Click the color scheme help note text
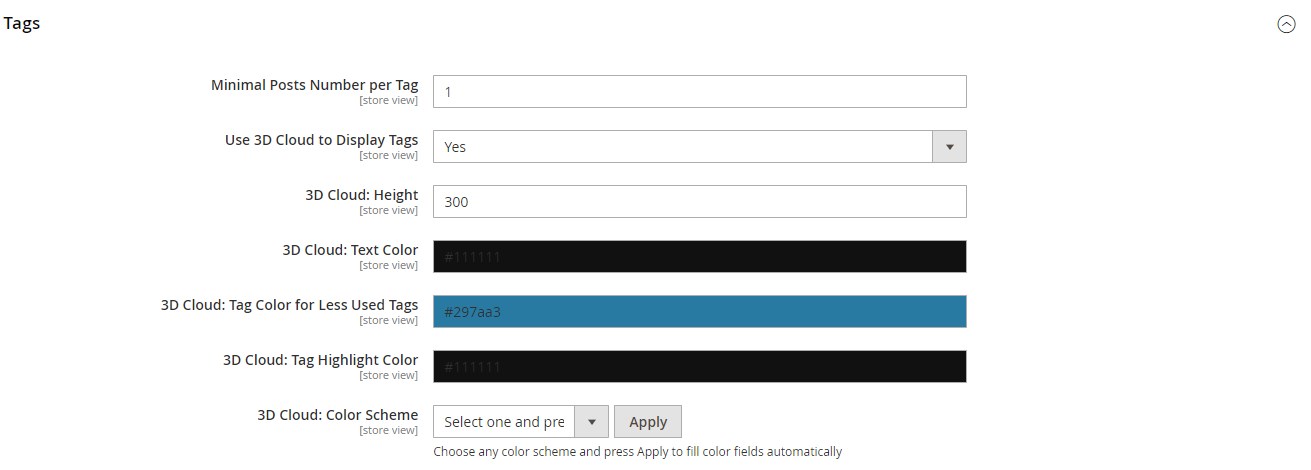 tap(637, 451)
